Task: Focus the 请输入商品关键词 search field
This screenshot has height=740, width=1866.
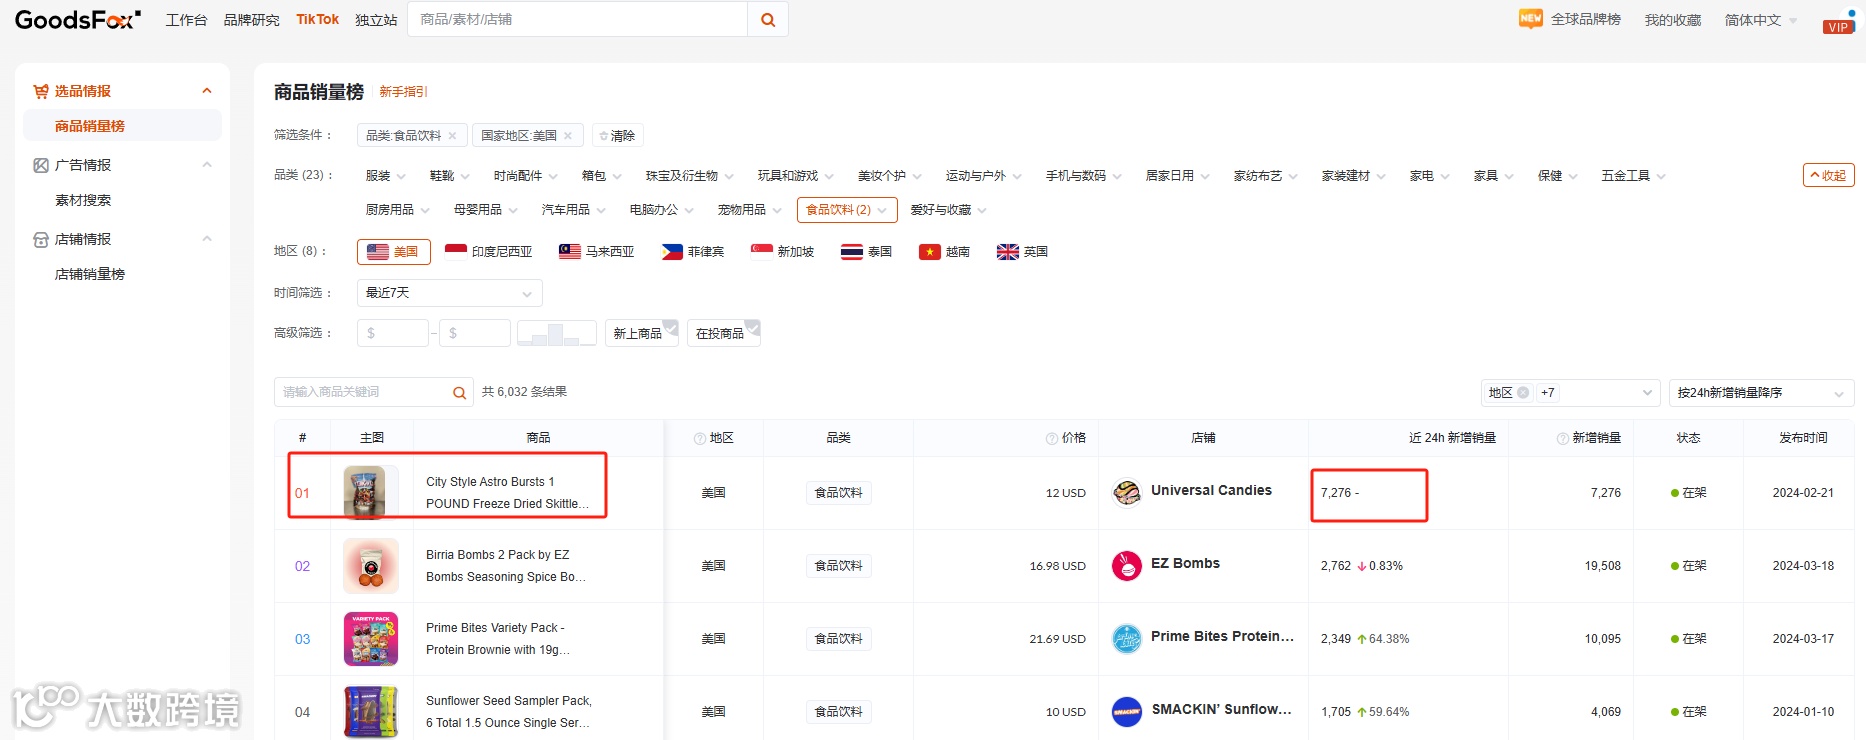Action: click(362, 392)
